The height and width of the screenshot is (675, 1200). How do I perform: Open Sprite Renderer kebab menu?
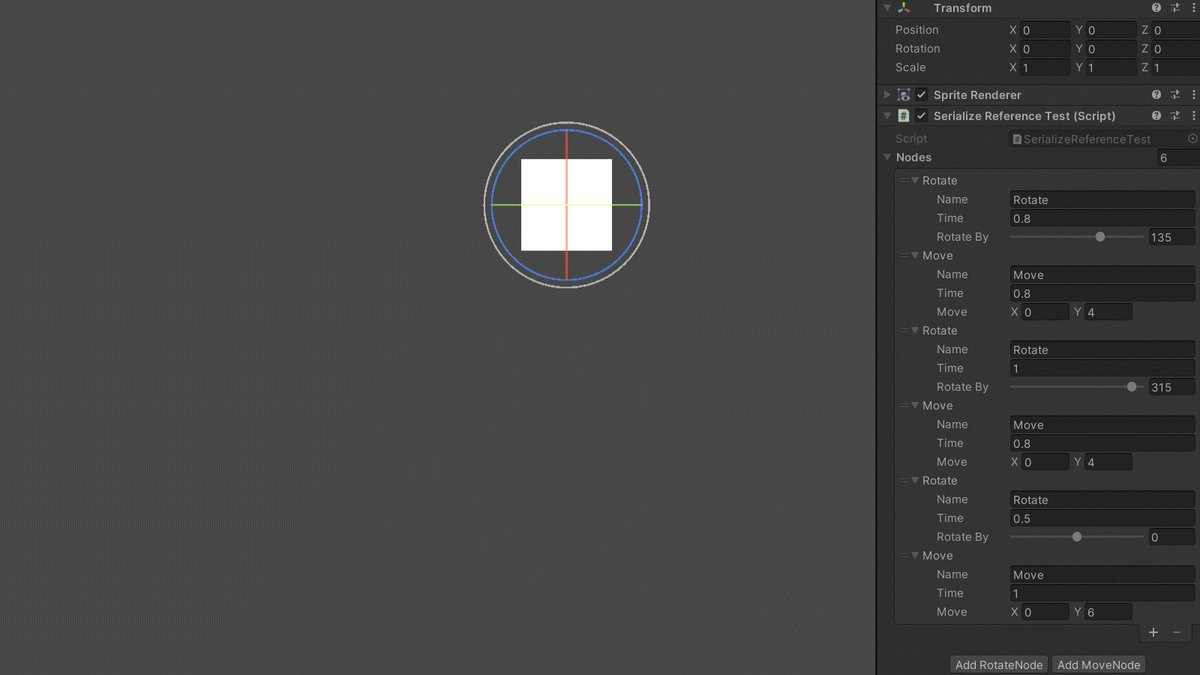click(1193, 95)
